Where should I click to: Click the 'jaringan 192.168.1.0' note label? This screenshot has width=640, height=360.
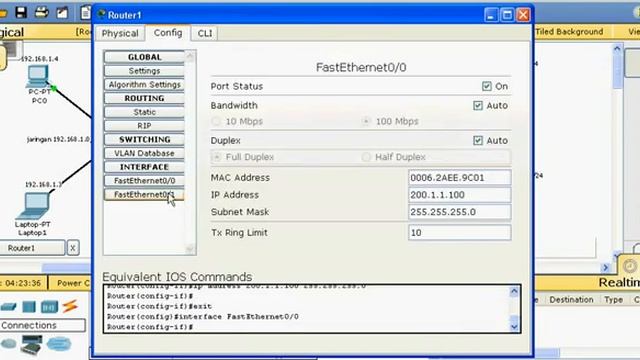point(58,139)
